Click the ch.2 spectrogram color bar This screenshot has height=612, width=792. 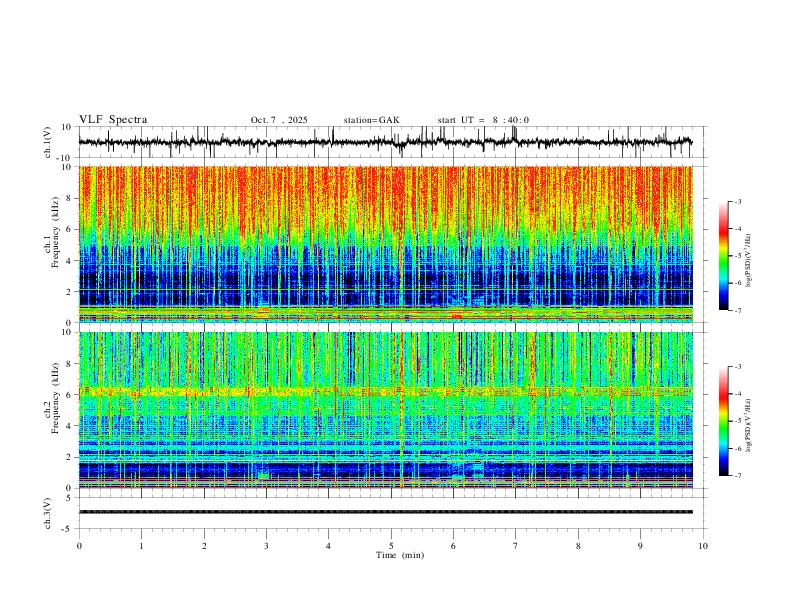pos(724,421)
